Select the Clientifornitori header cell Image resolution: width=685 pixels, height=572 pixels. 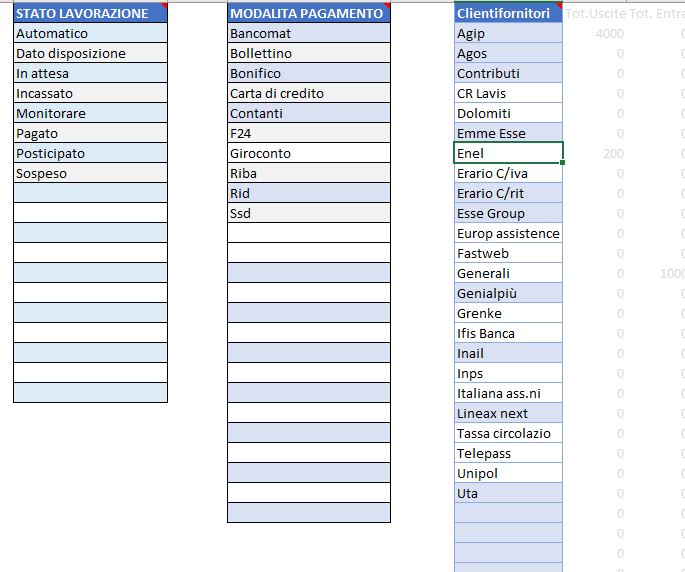coord(509,13)
